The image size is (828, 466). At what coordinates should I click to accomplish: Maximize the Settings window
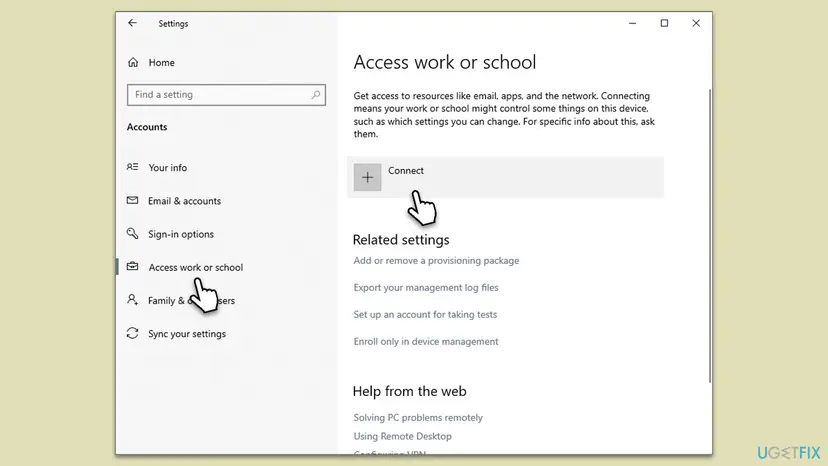pyautogui.click(x=664, y=23)
